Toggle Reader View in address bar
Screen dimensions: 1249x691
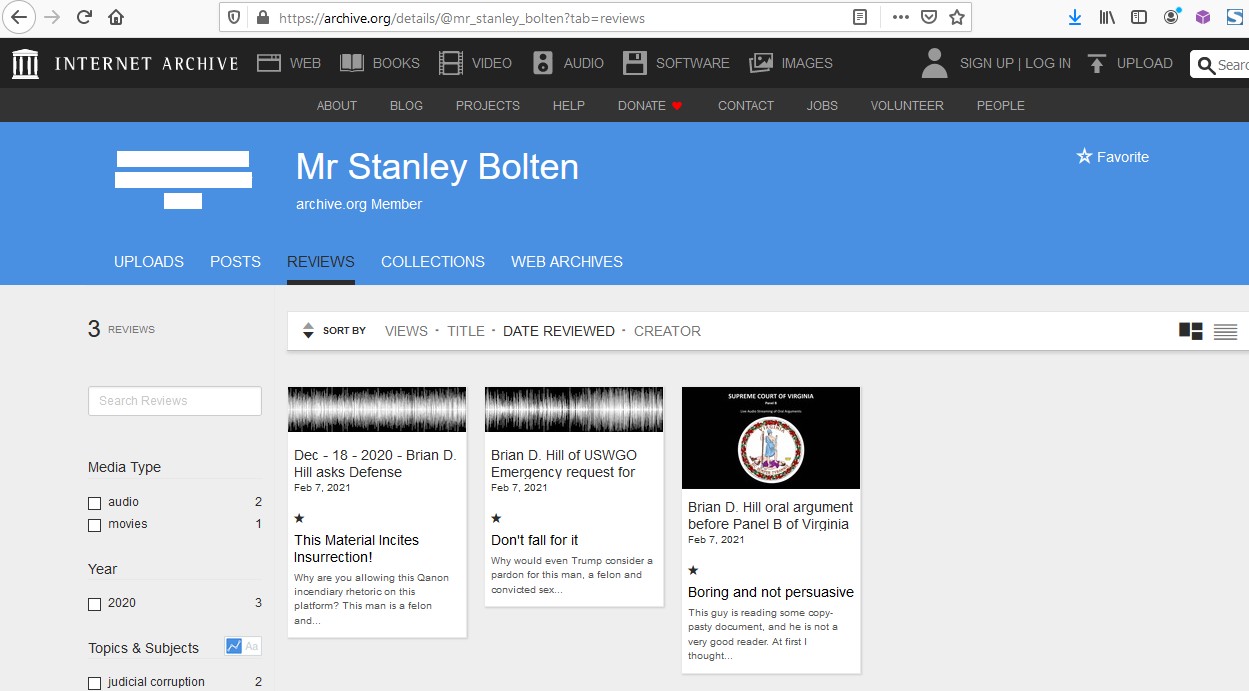[859, 17]
